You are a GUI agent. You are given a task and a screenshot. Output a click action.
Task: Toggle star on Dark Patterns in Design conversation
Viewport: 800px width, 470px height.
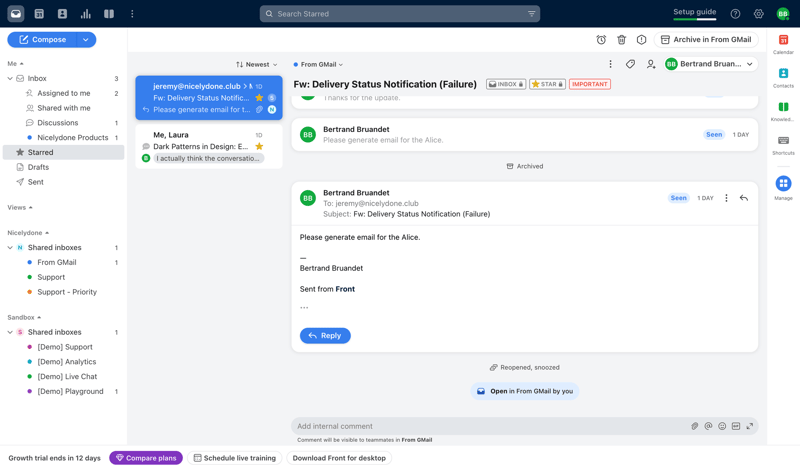coord(259,146)
